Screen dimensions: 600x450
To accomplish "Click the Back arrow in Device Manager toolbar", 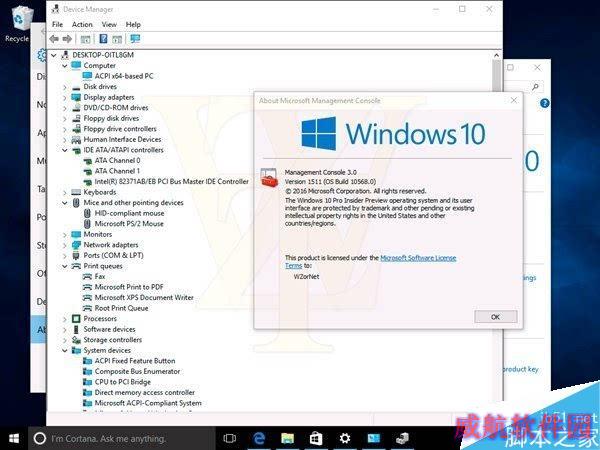I will pyautogui.click(x=54, y=39).
